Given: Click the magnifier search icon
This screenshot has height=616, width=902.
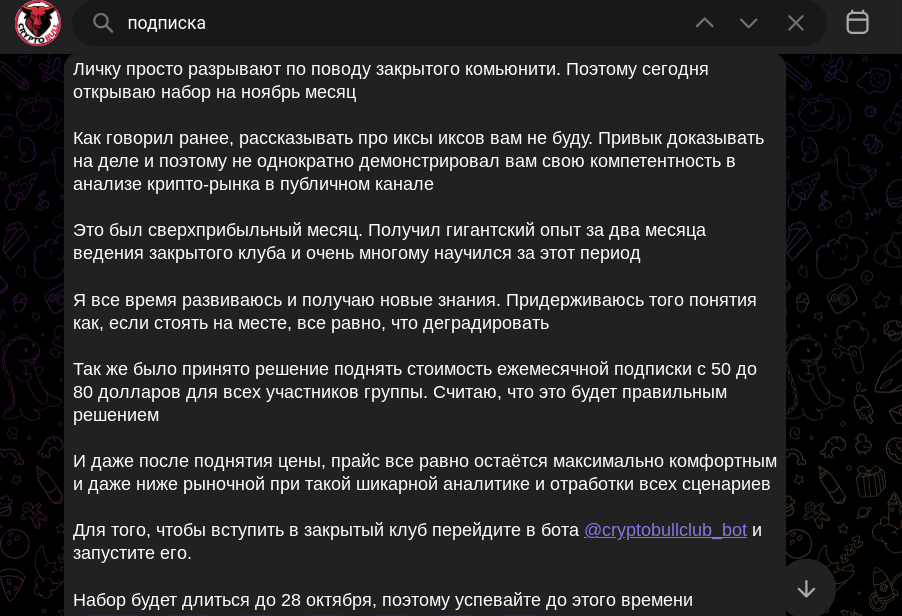Looking at the screenshot, I should (x=103, y=23).
